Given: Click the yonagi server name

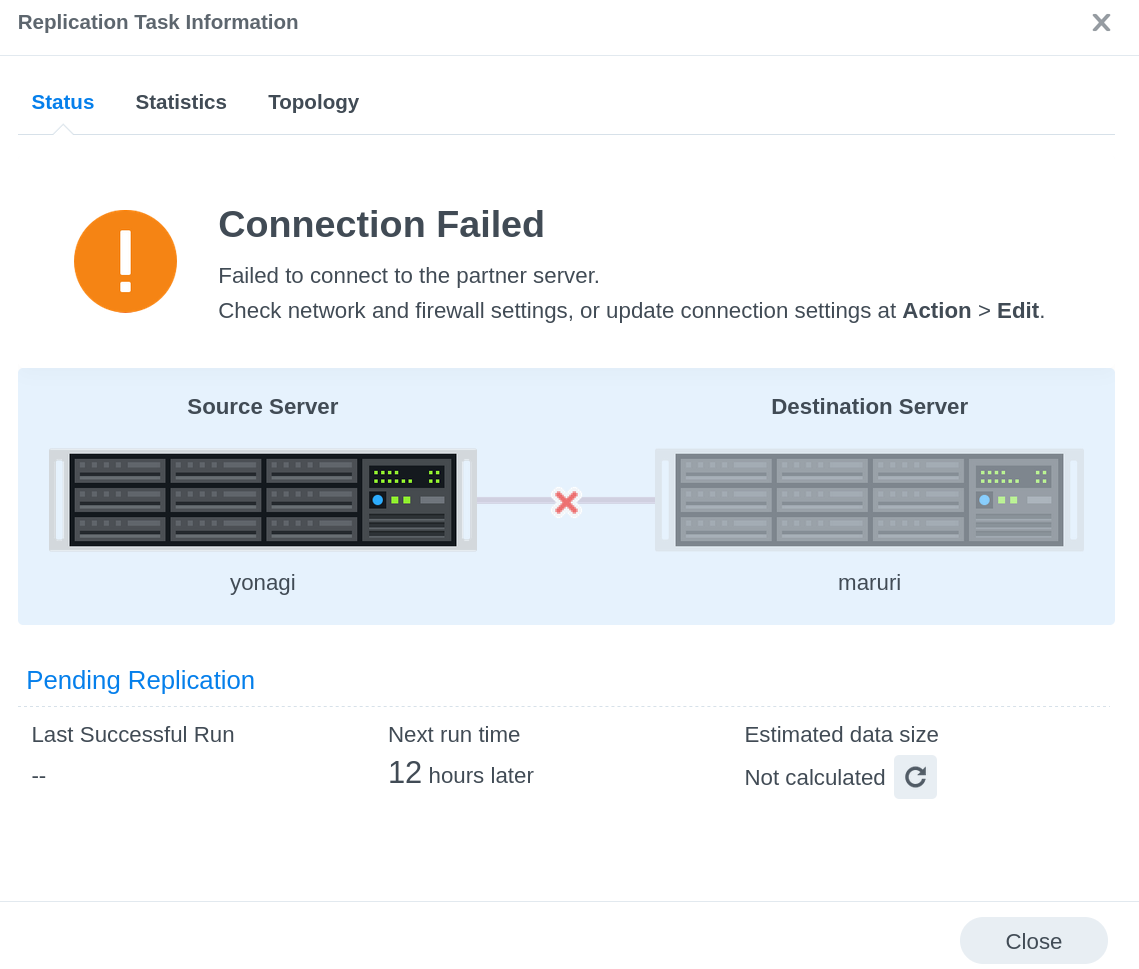Looking at the screenshot, I should [x=263, y=583].
